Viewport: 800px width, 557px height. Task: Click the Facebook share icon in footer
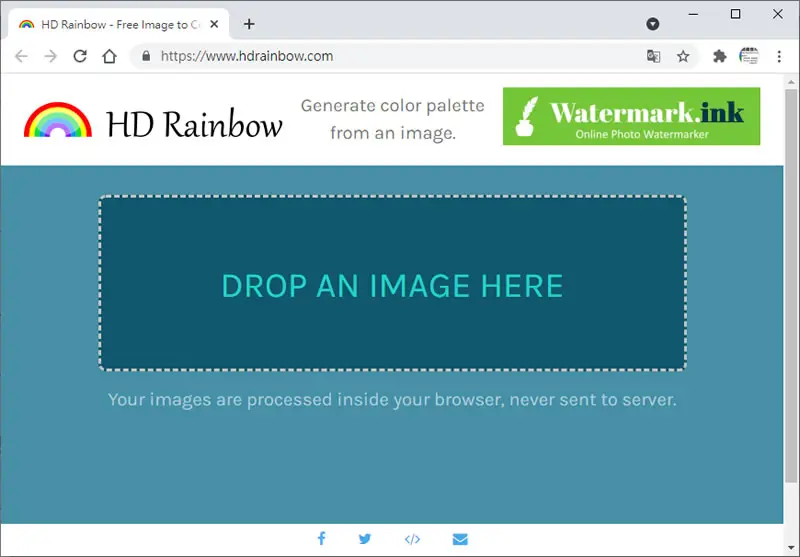click(321, 538)
